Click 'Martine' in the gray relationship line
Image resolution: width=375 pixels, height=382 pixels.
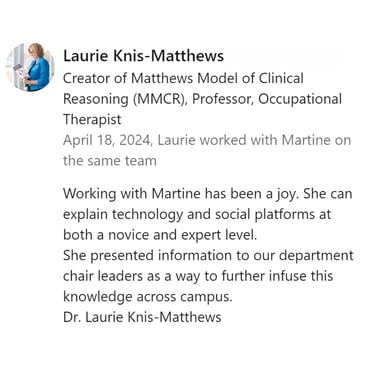[306, 140]
